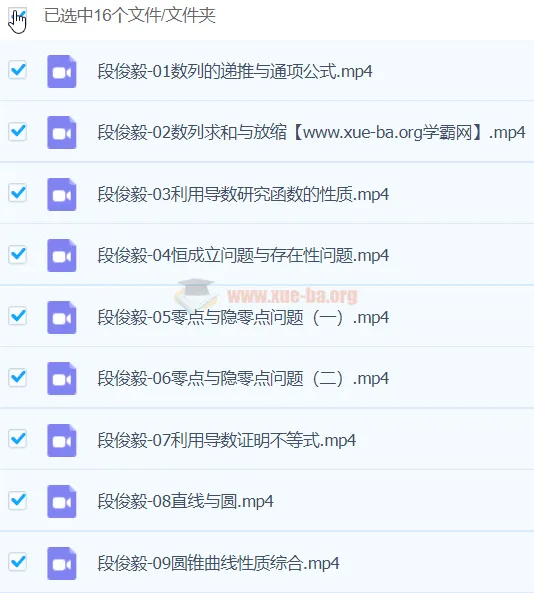Uncheck the 06零点与隐零点问题（二） checkbox

click(x=17, y=377)
